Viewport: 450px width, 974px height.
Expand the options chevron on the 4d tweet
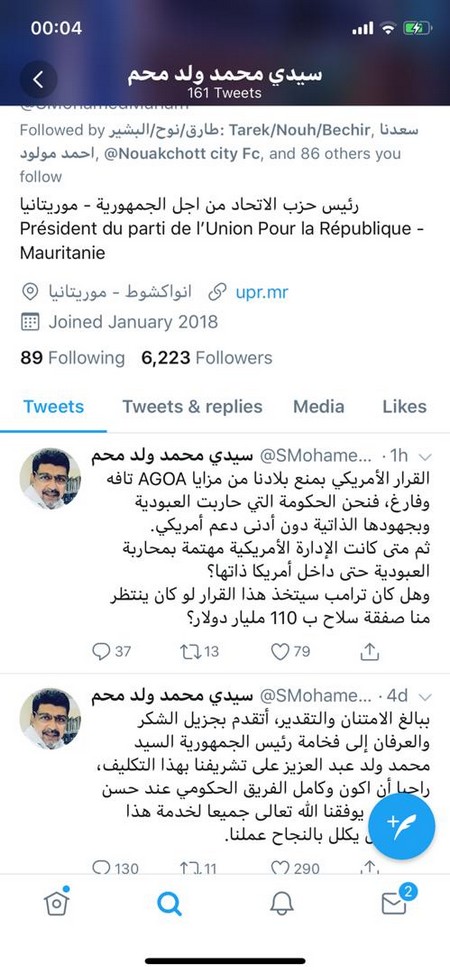tap(426, 696)
